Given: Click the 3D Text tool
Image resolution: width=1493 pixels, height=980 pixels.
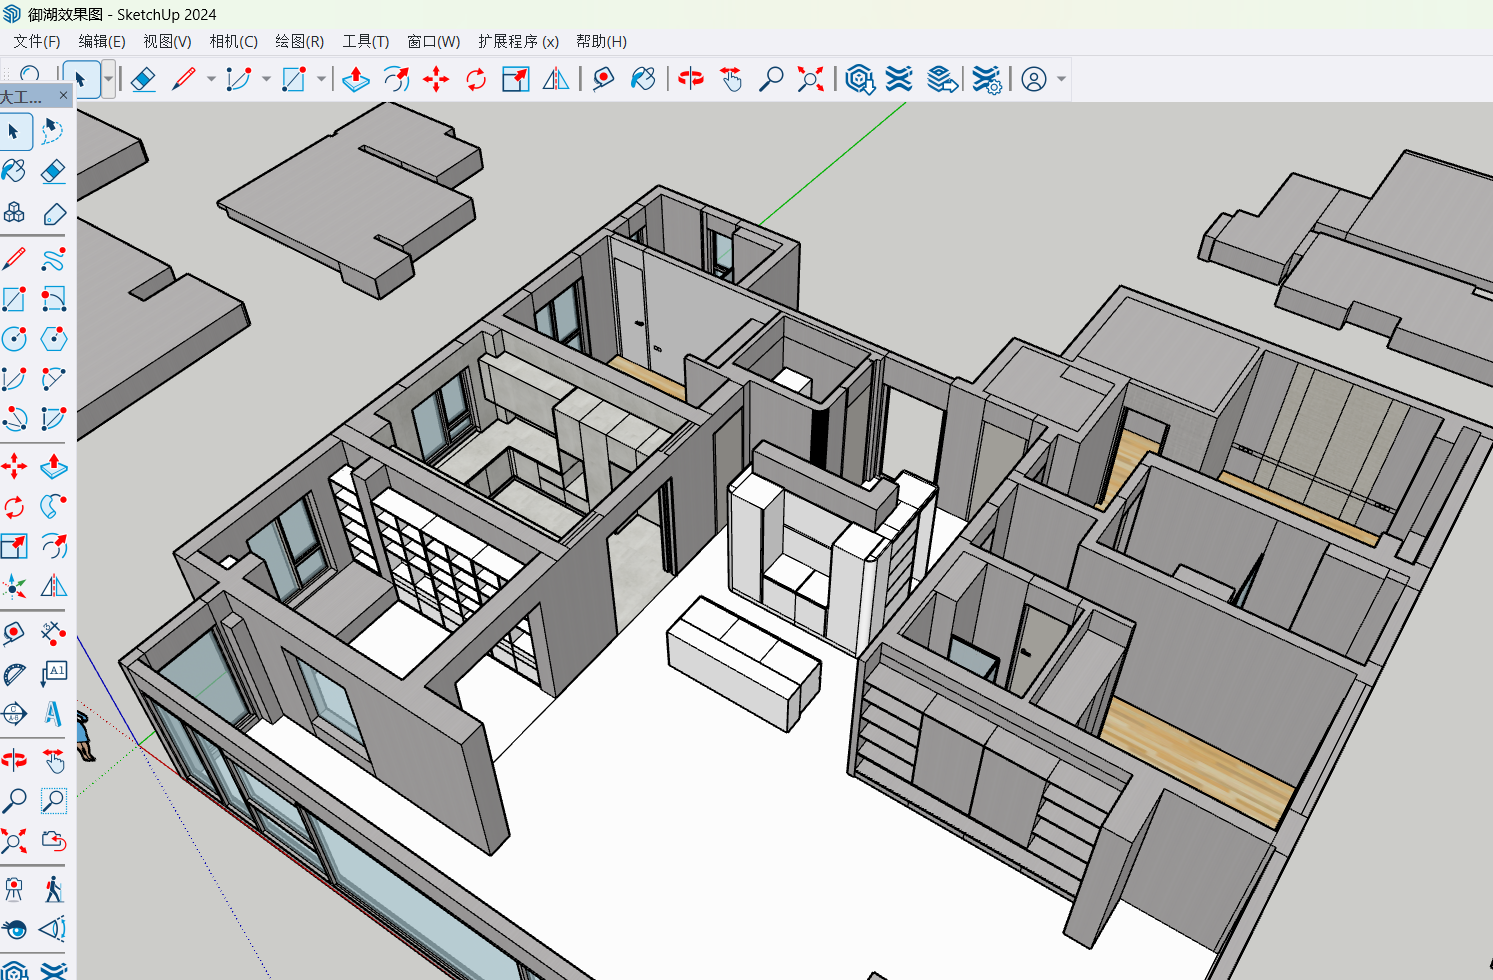Looking at the screenshot, I should (53, 713).
